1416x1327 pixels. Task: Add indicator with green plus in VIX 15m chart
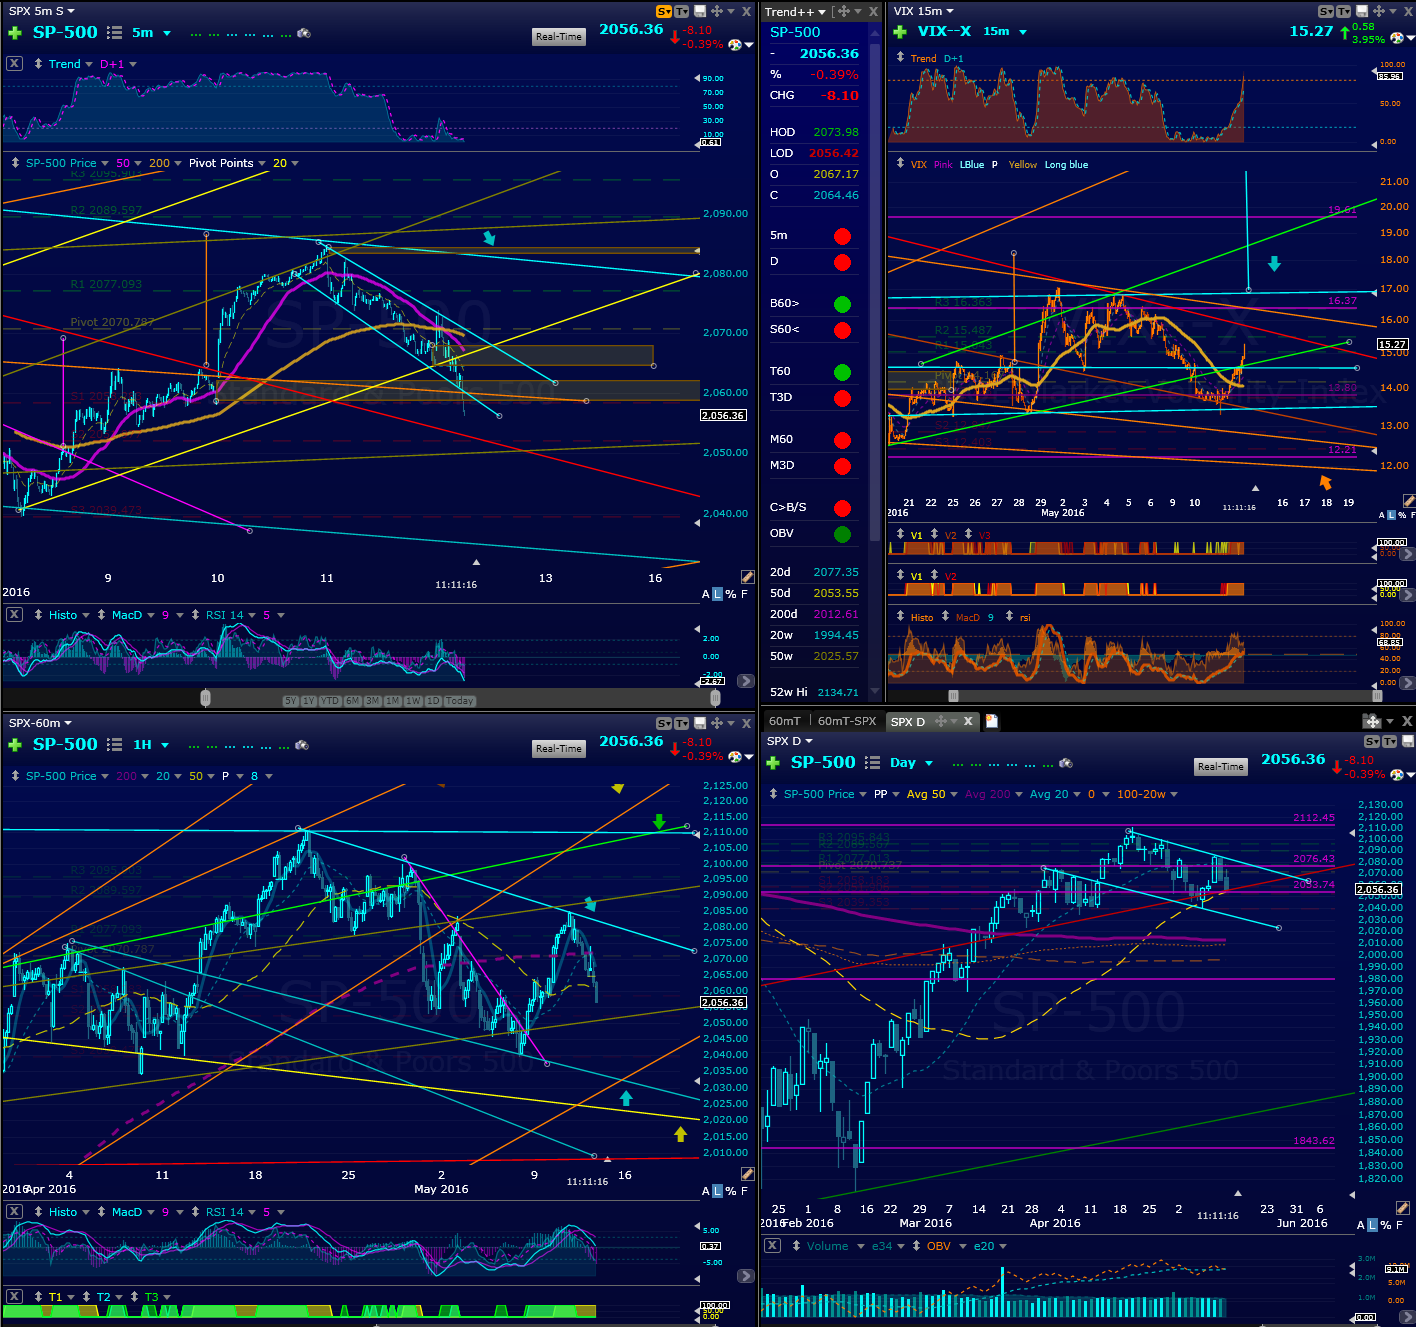pyautogui.click(x=899, y=32)
